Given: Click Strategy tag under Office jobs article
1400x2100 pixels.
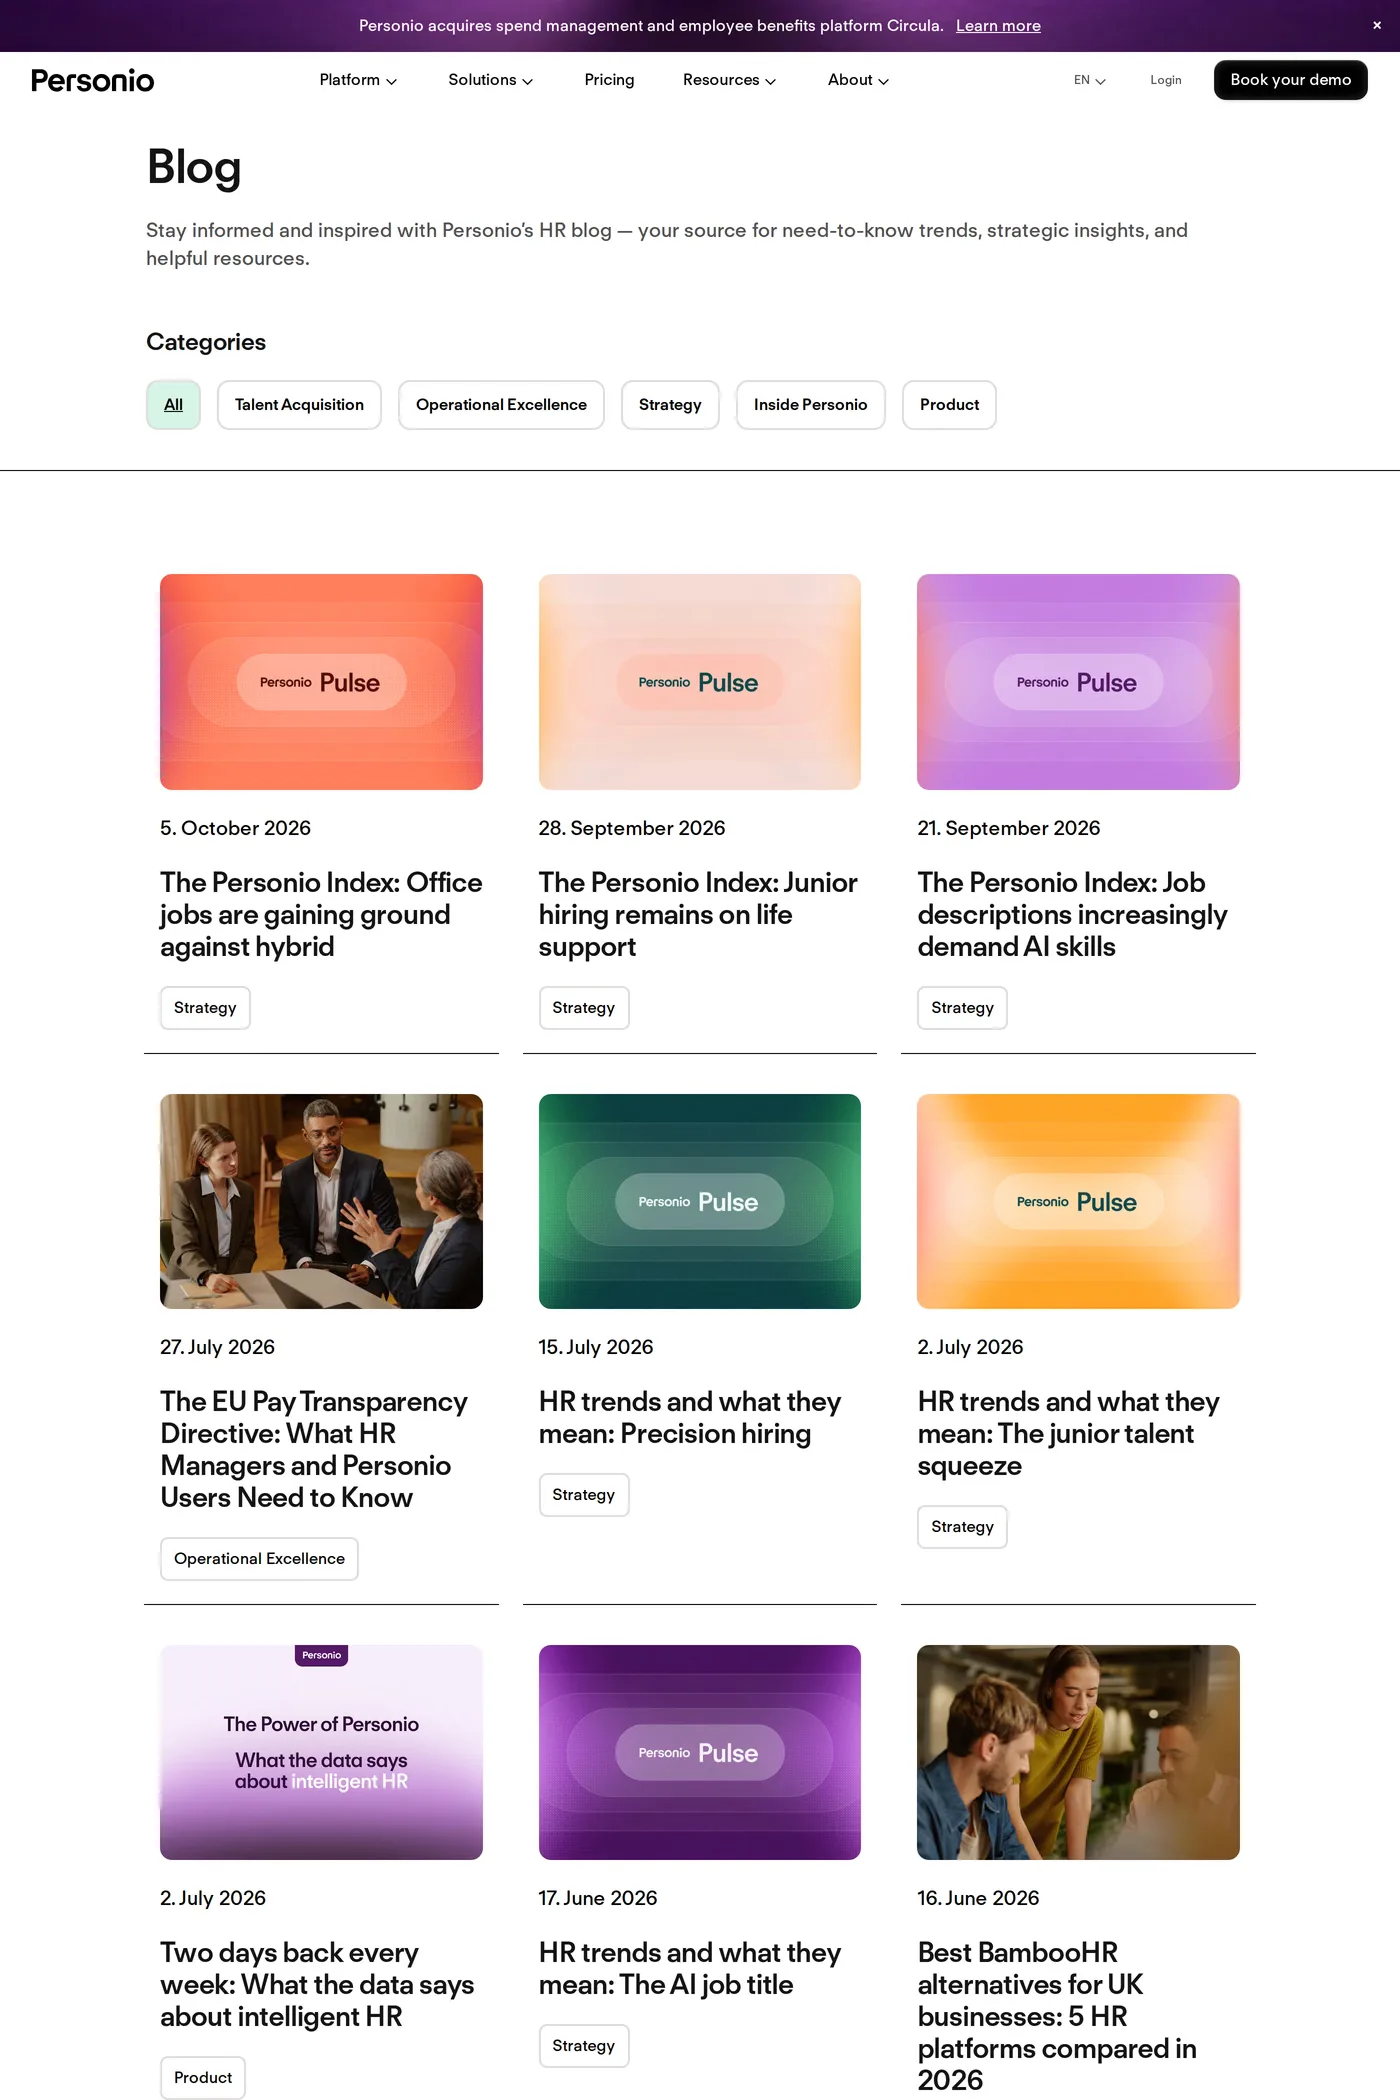Looking at the screenshot, I should [205, 1008].
